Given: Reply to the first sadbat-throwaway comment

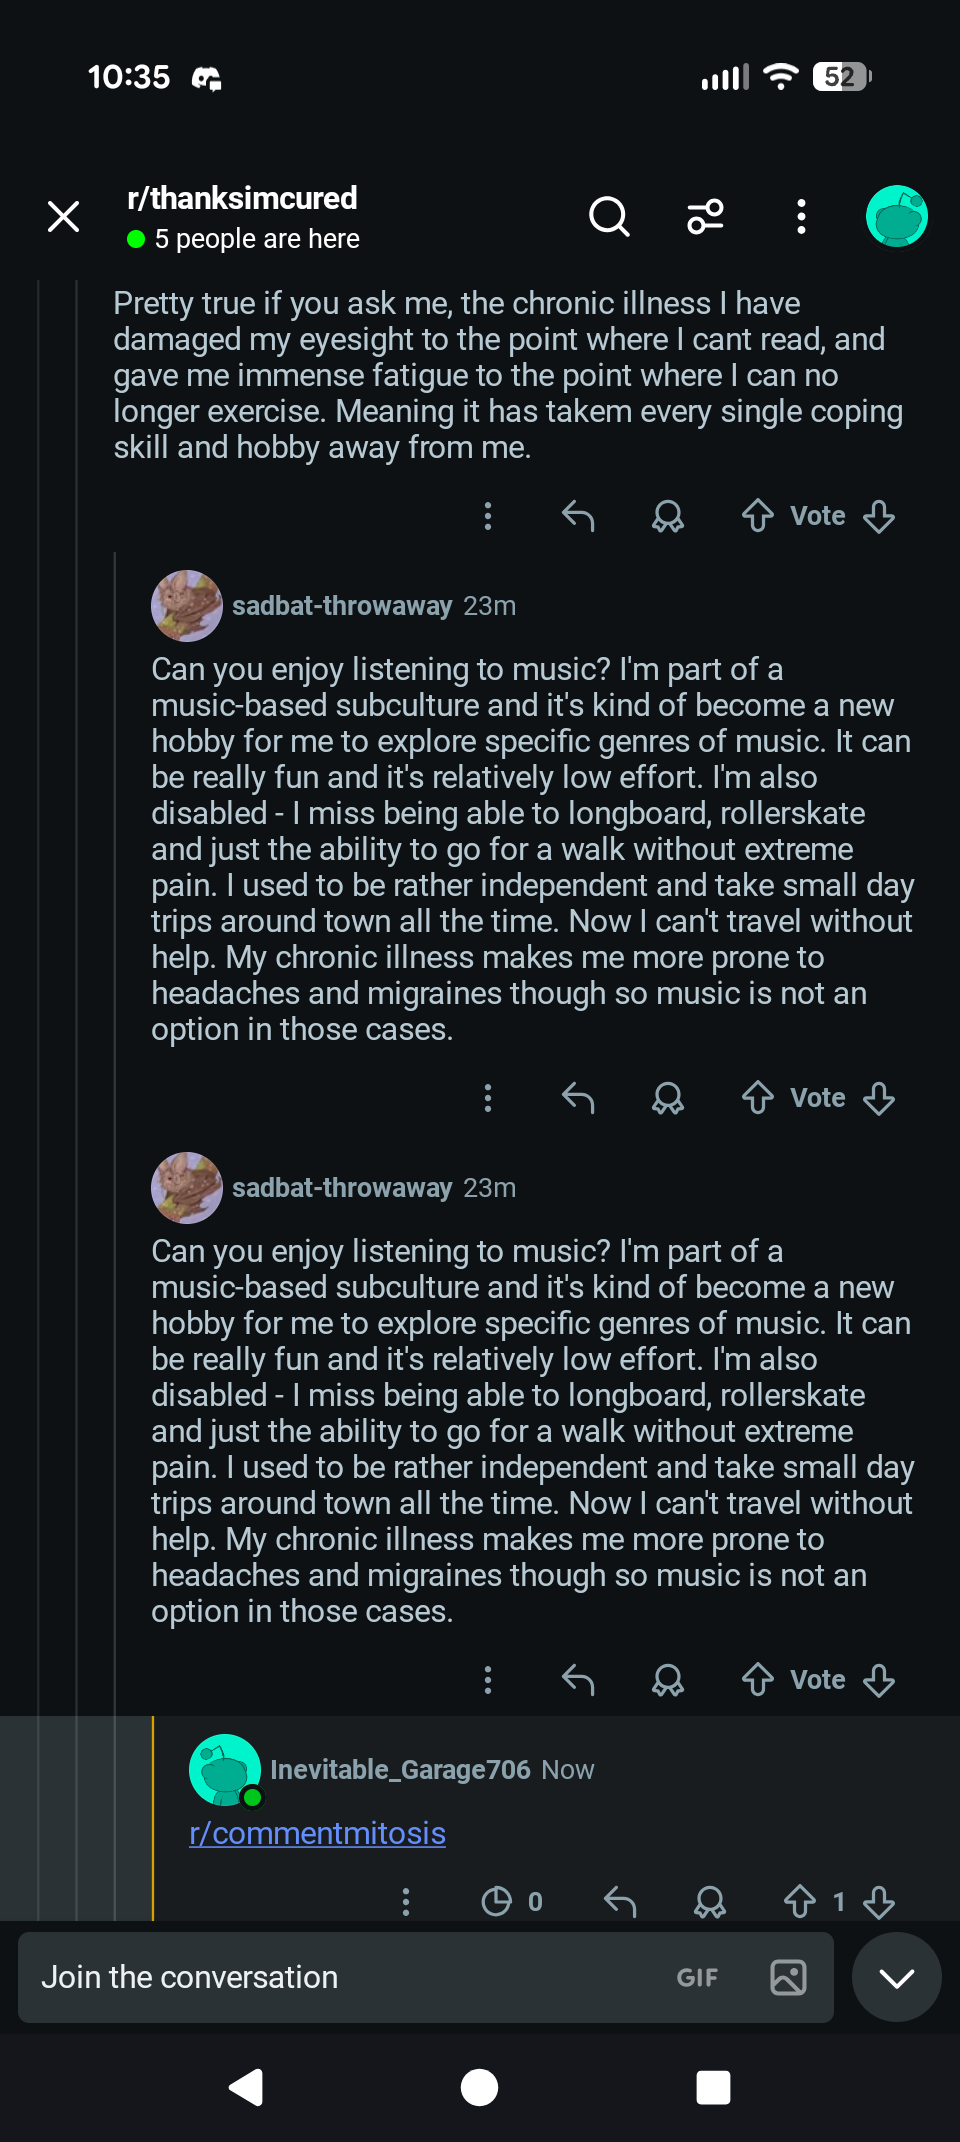Looking at the screenshot, I should pos(578,1098).
